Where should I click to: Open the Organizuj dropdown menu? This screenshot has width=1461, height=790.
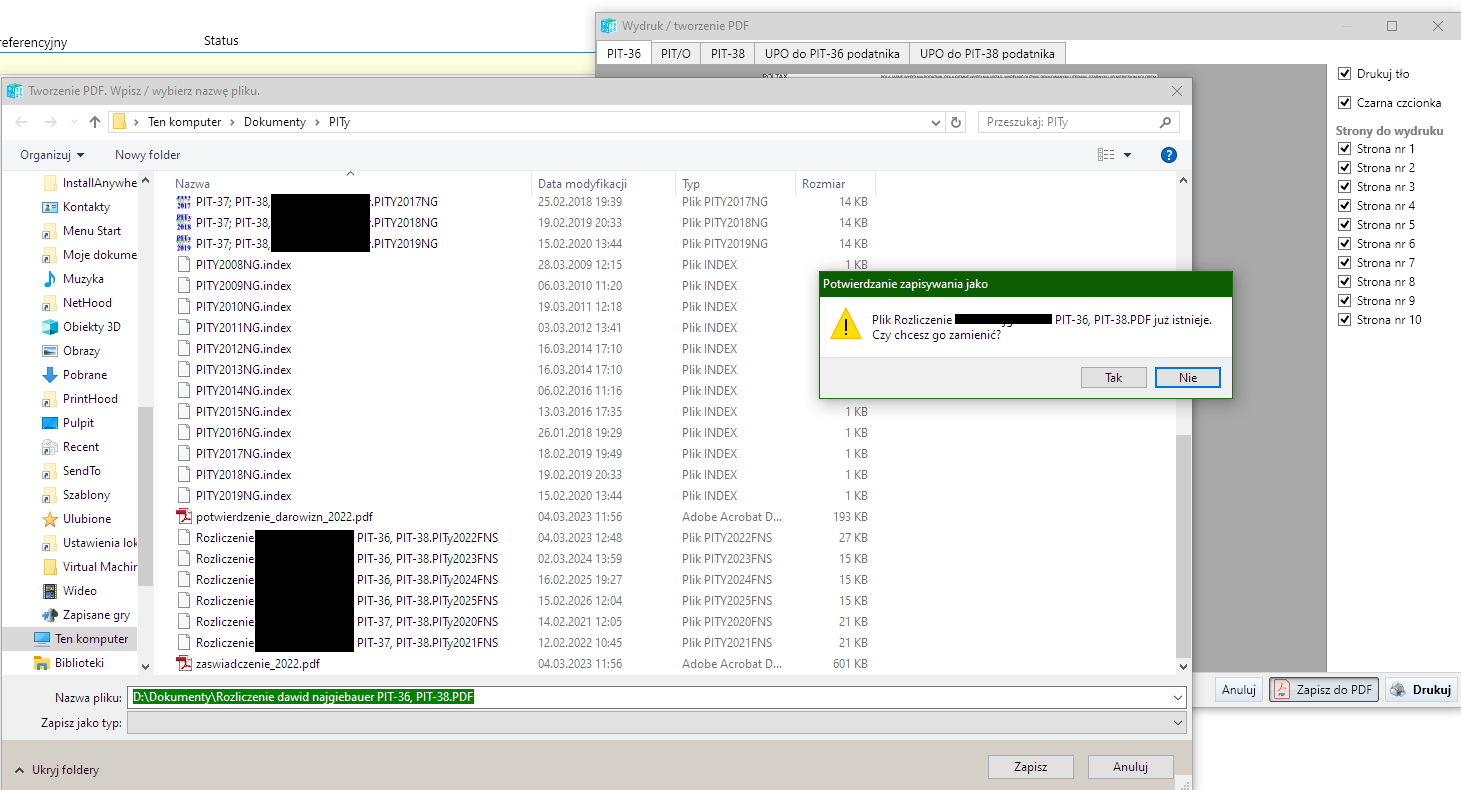click(x=52, y=155)
